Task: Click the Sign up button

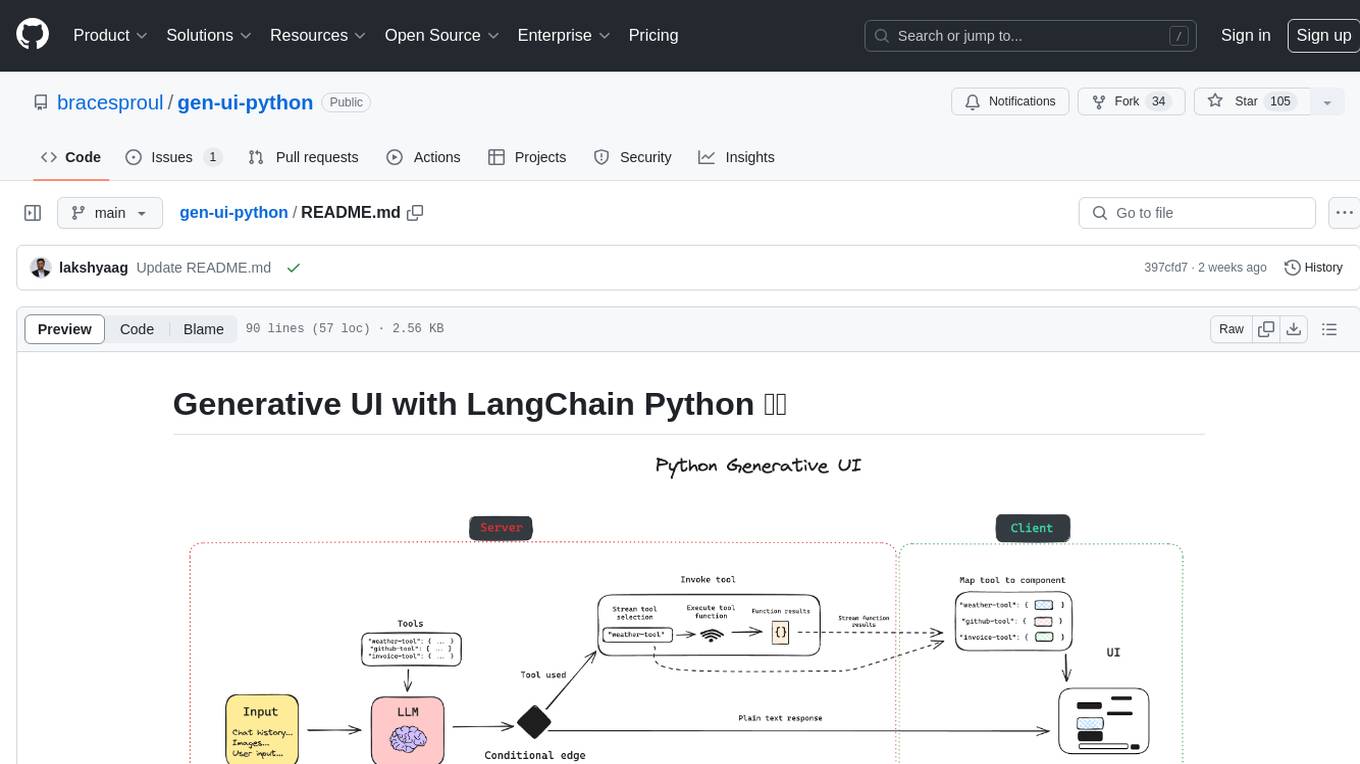Action: 1323,35
